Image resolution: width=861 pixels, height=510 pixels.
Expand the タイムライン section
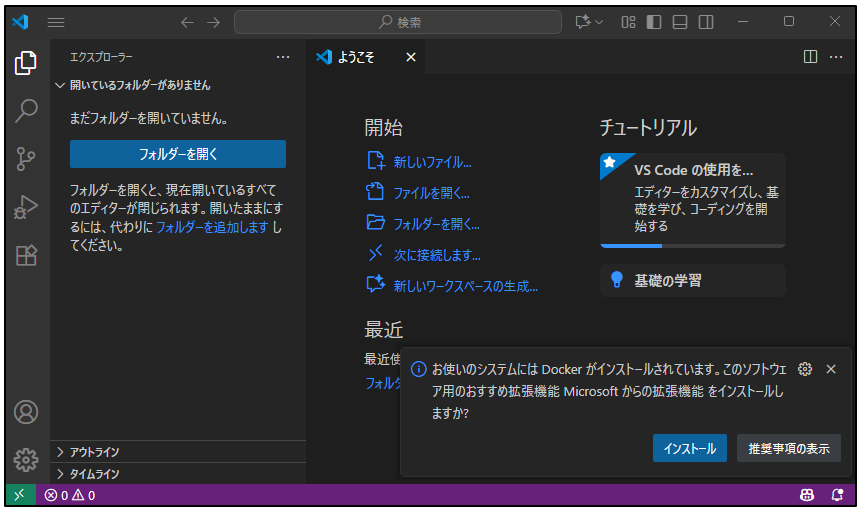[95, 474]
